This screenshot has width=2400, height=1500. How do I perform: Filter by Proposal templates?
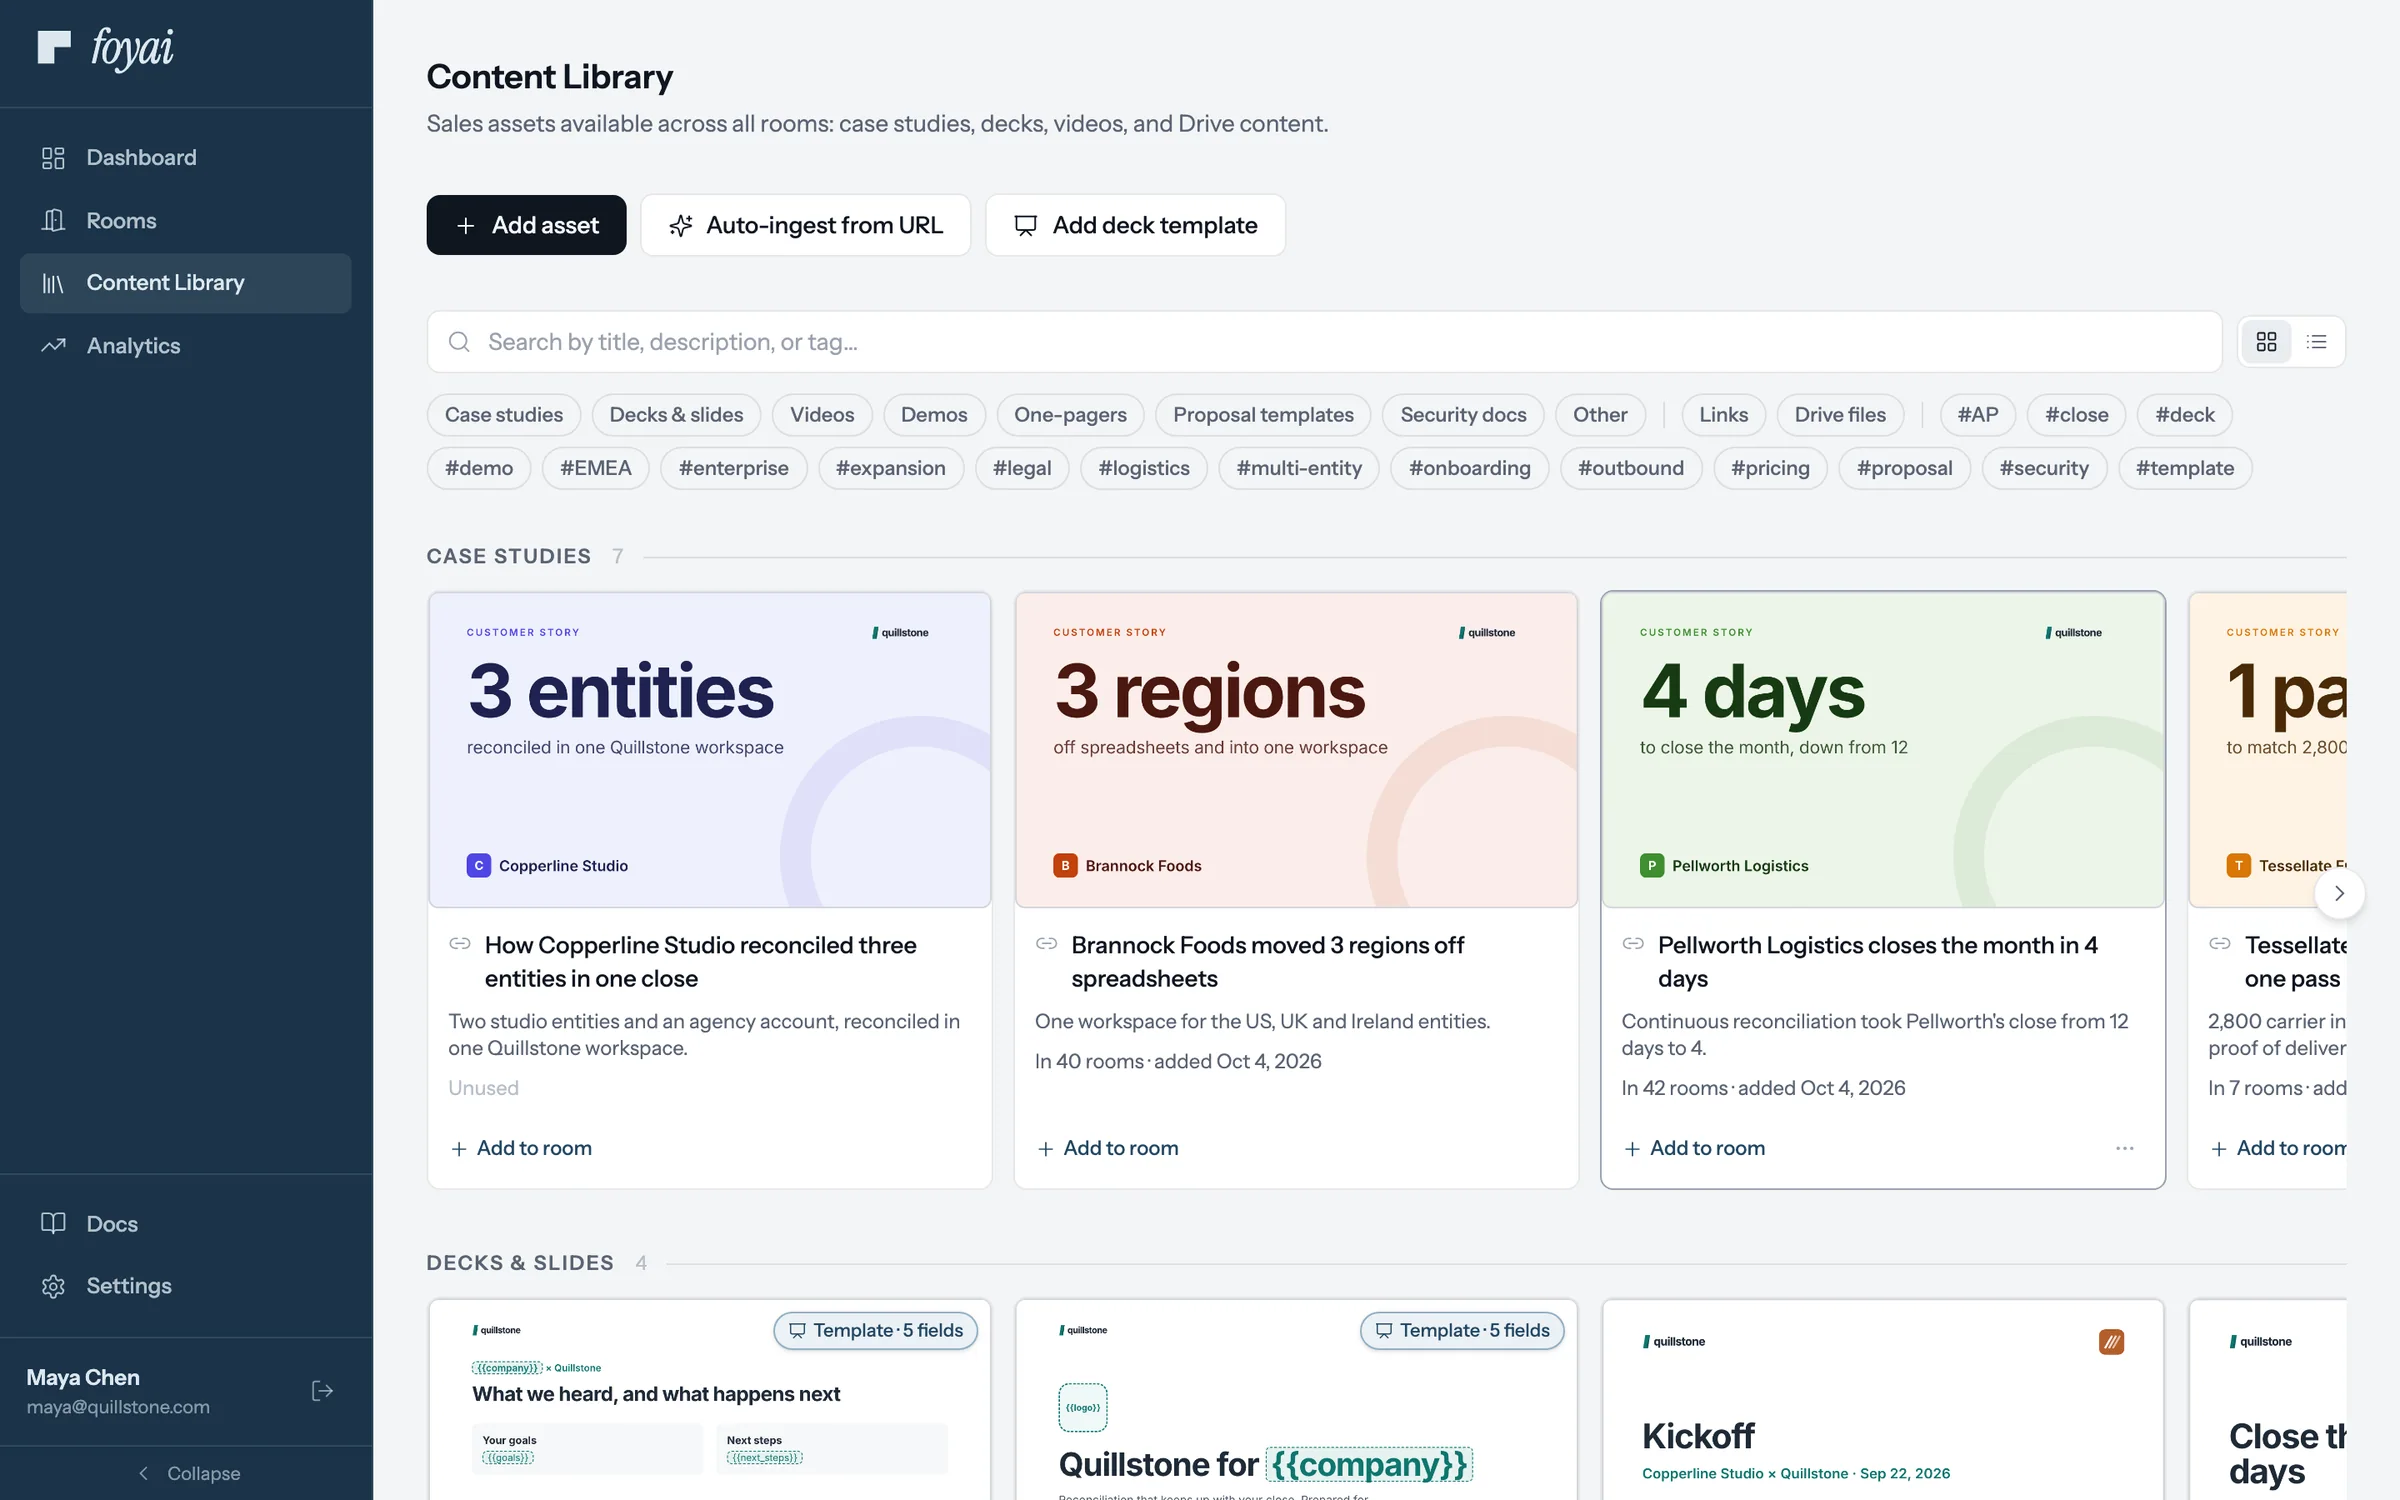pyautogui.click(x=1263, y=415)
